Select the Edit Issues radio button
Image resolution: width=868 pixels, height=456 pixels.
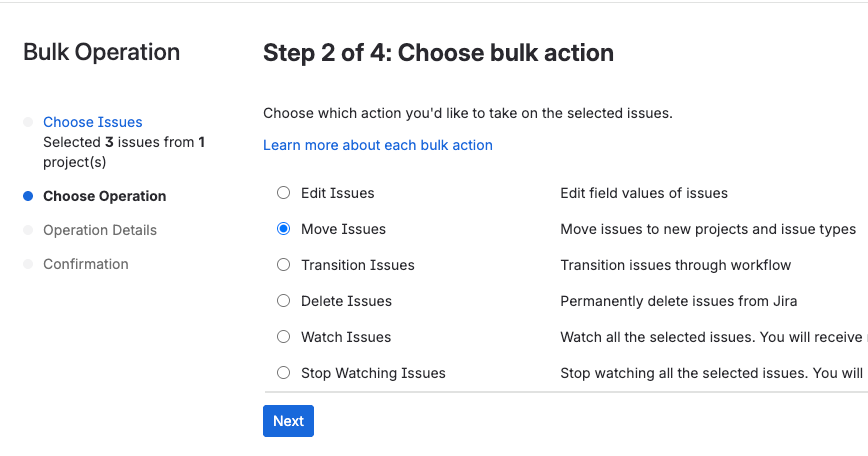tap(284, 193)
